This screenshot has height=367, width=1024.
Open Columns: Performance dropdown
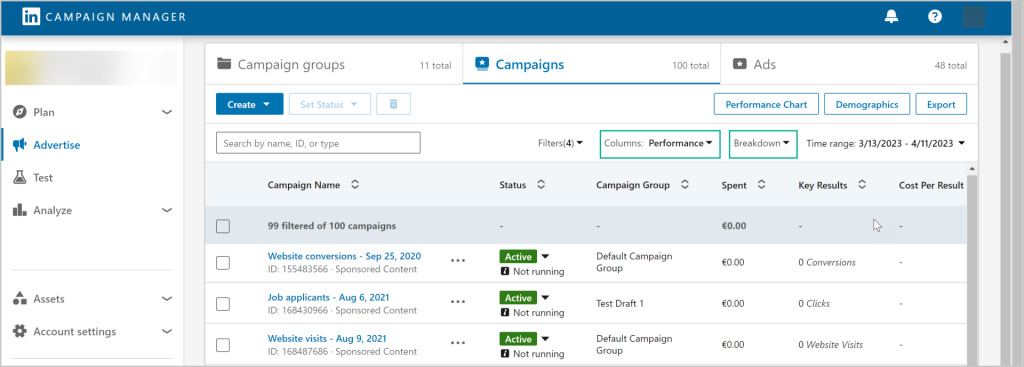[x=660, y=143]
